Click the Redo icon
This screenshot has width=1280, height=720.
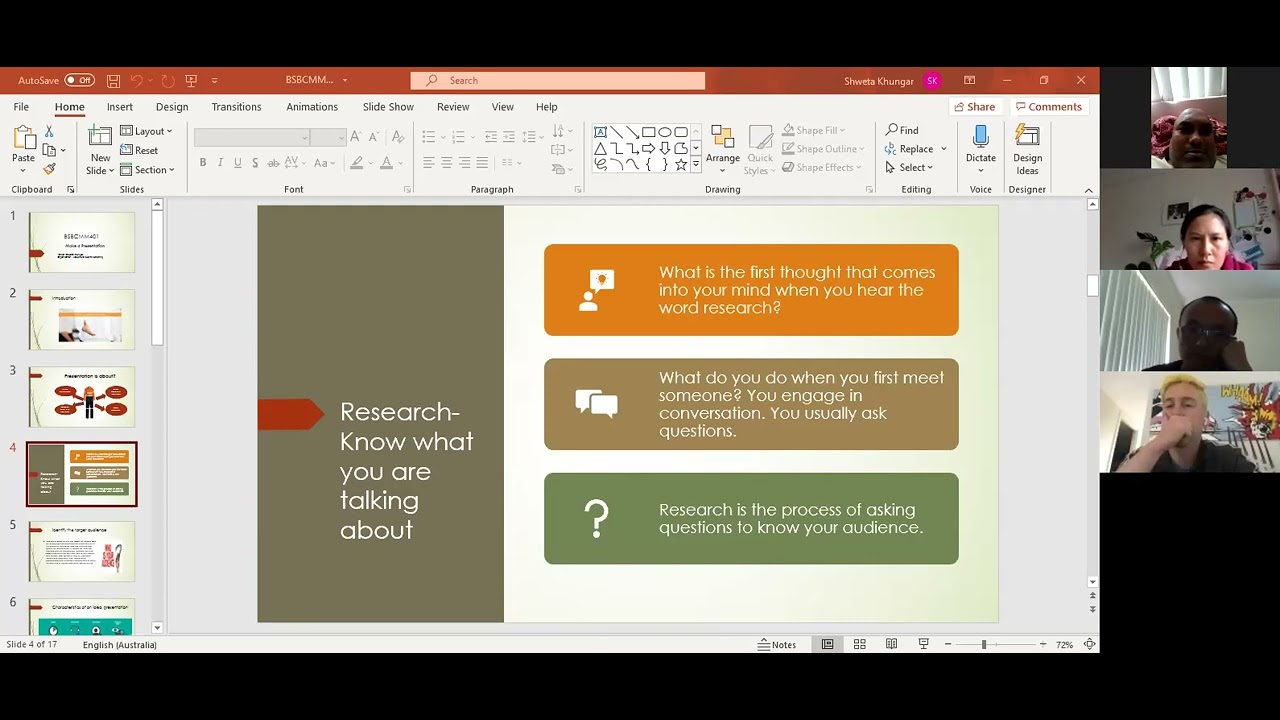coord(167,81)
